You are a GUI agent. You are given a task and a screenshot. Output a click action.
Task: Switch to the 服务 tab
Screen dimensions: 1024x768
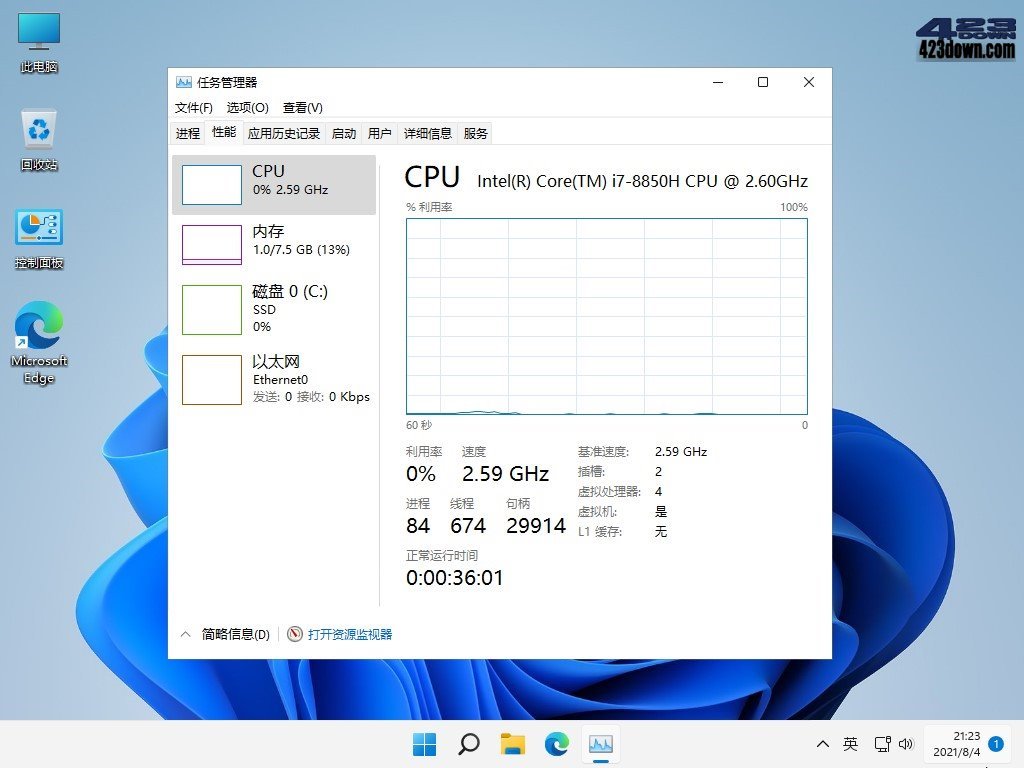pos(475,133)
